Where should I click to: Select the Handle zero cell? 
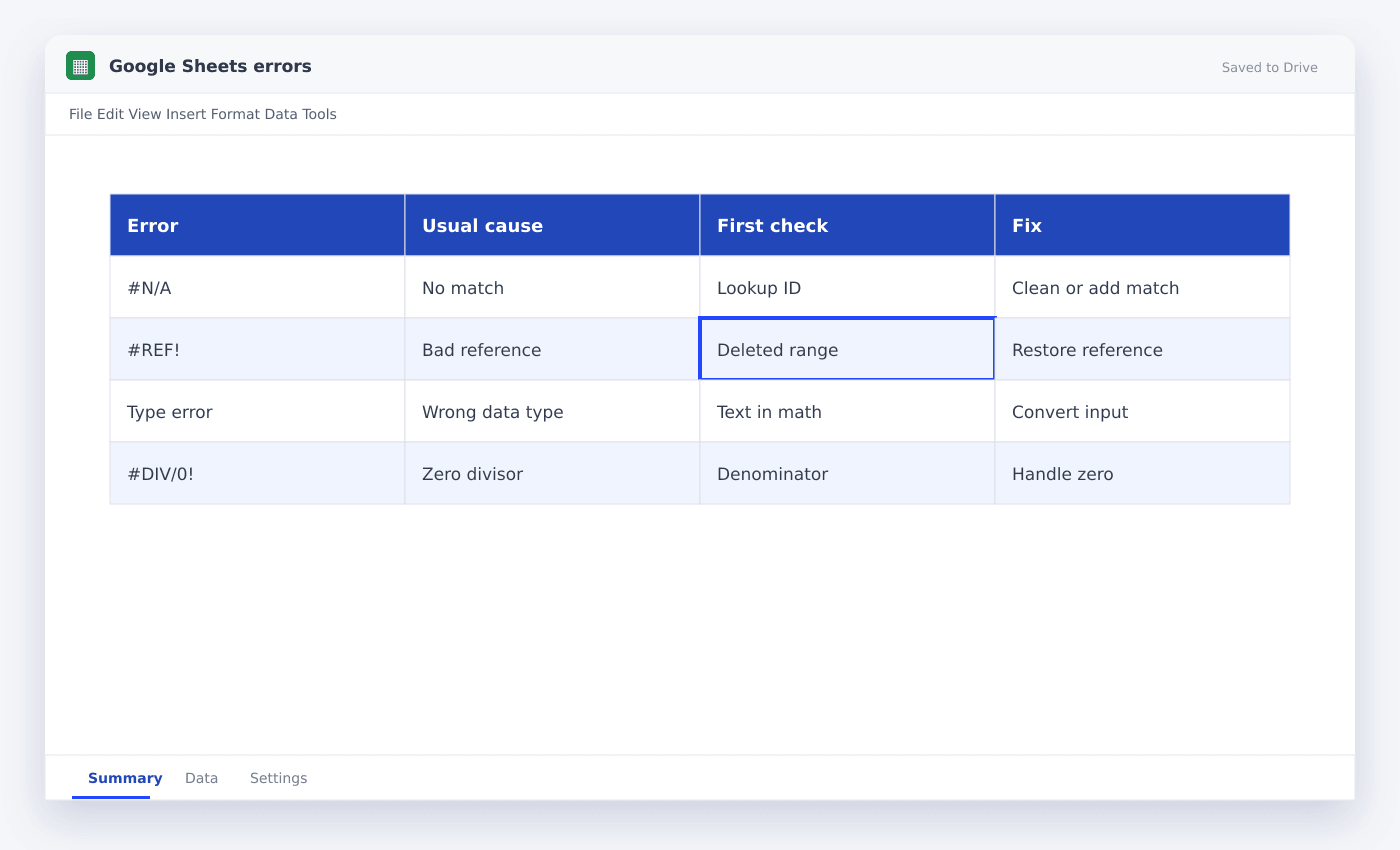point(1142,473)
